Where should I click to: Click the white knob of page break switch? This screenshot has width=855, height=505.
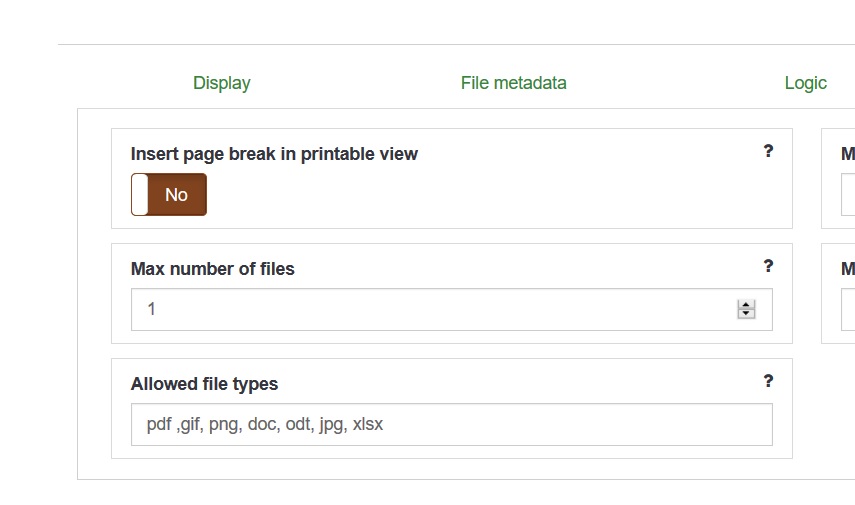click(x=140, y=194)
